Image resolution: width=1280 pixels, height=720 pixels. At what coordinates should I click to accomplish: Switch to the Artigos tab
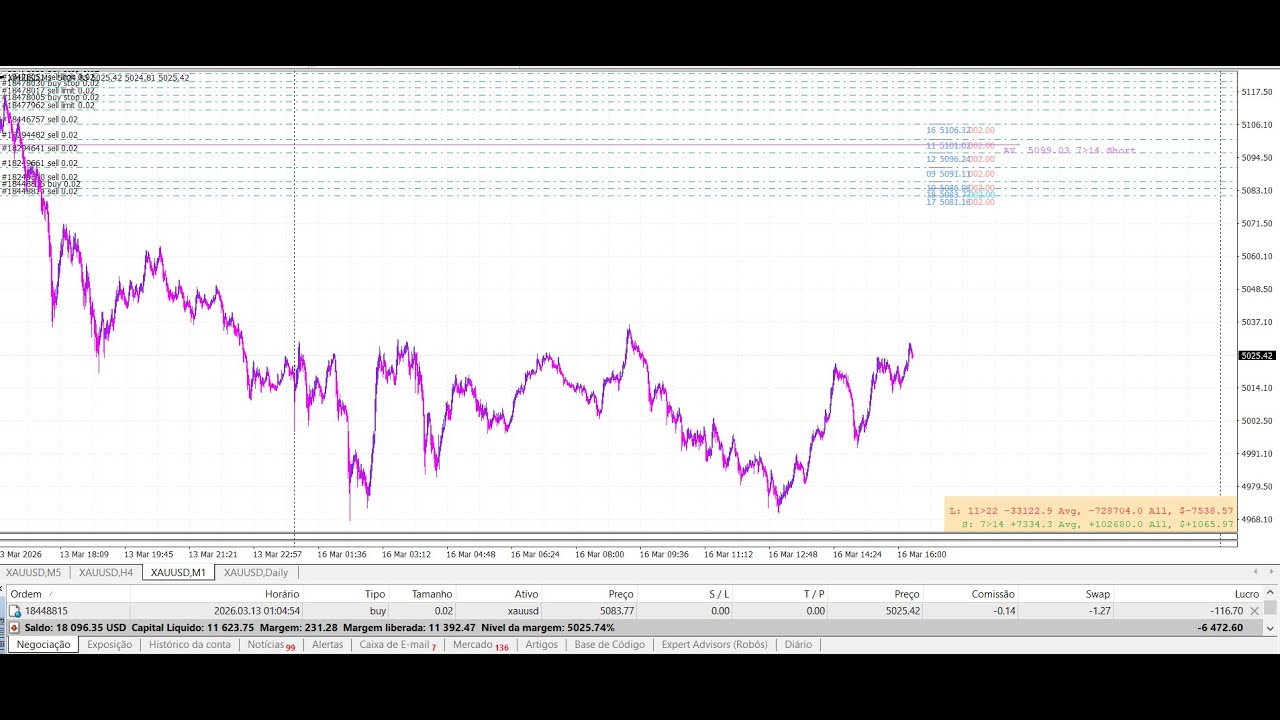[x=541, y=645]
